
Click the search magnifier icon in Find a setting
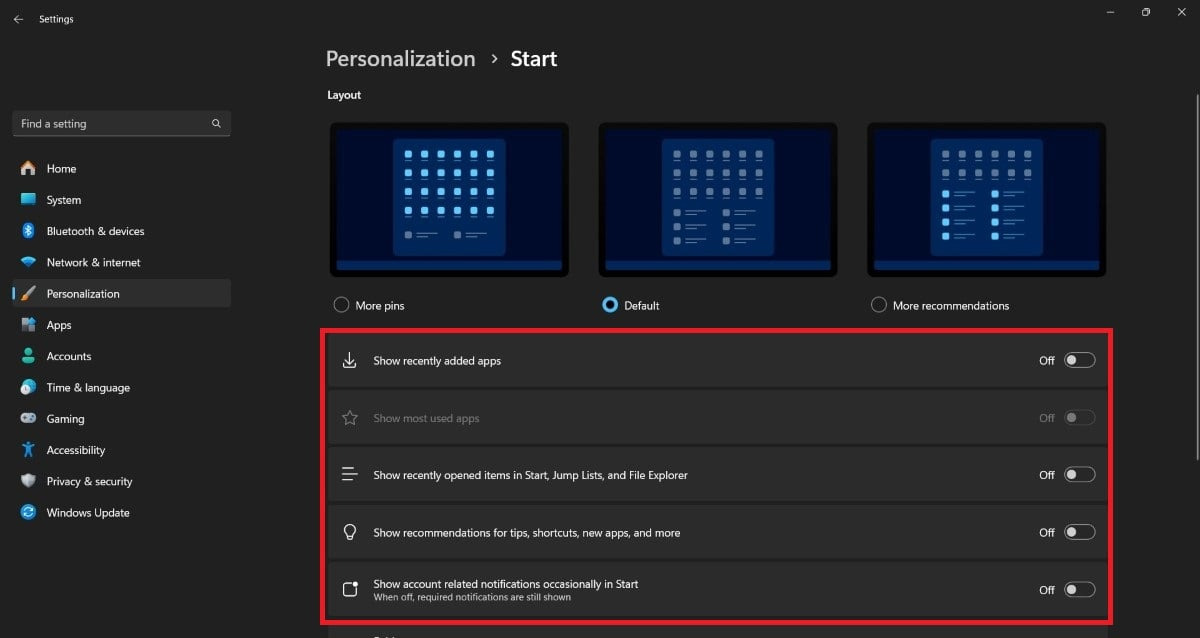tap(216, 124)
